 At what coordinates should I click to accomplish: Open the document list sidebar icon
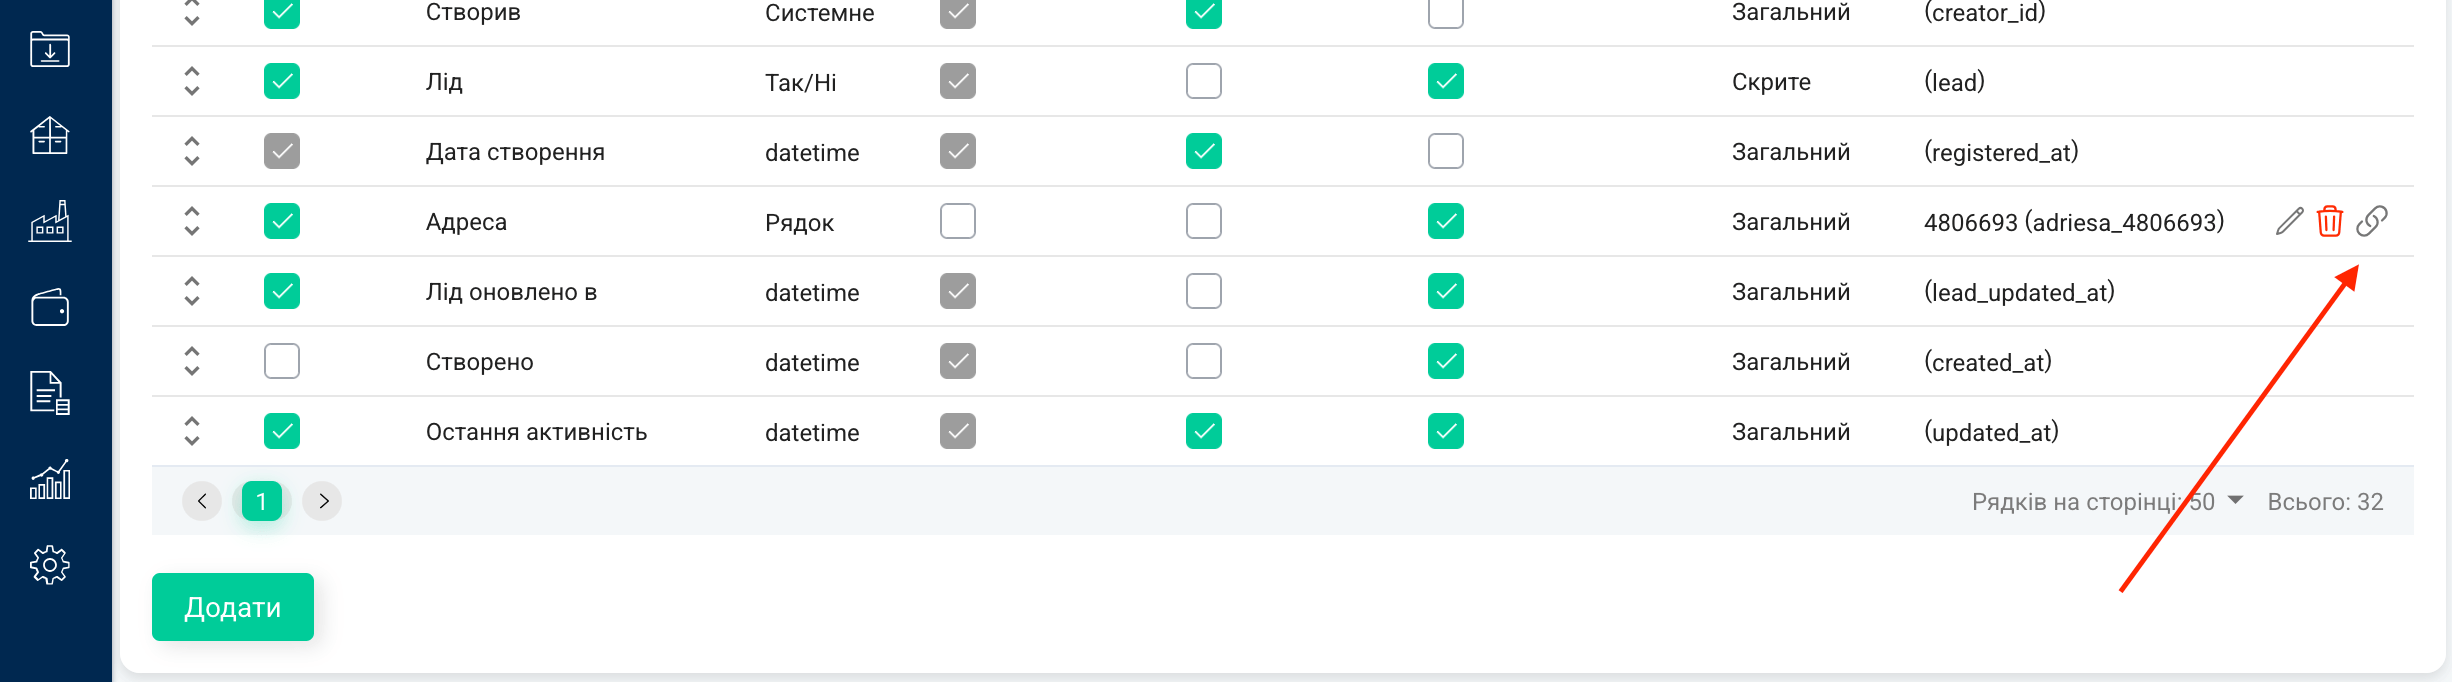click(50, 393)
